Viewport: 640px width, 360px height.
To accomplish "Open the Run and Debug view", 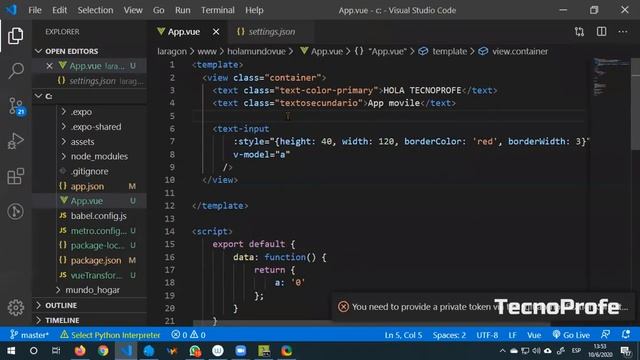I will 16,141.
